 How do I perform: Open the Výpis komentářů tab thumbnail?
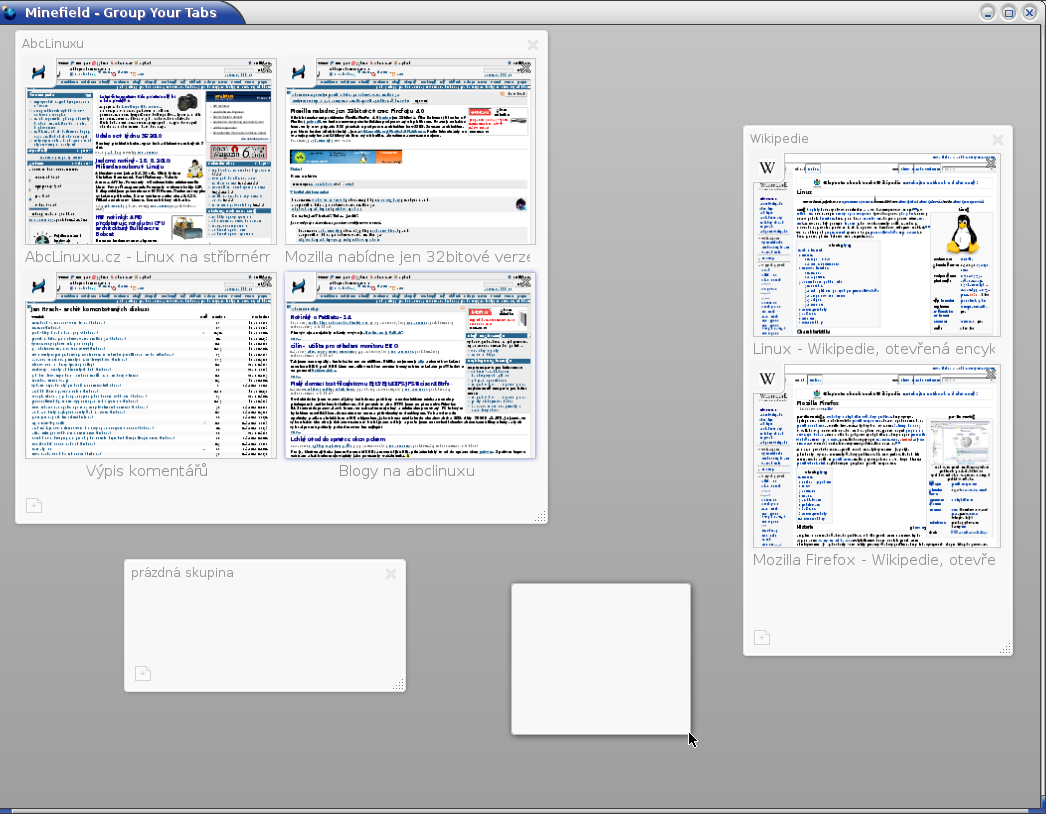click(x=151, y=366)
